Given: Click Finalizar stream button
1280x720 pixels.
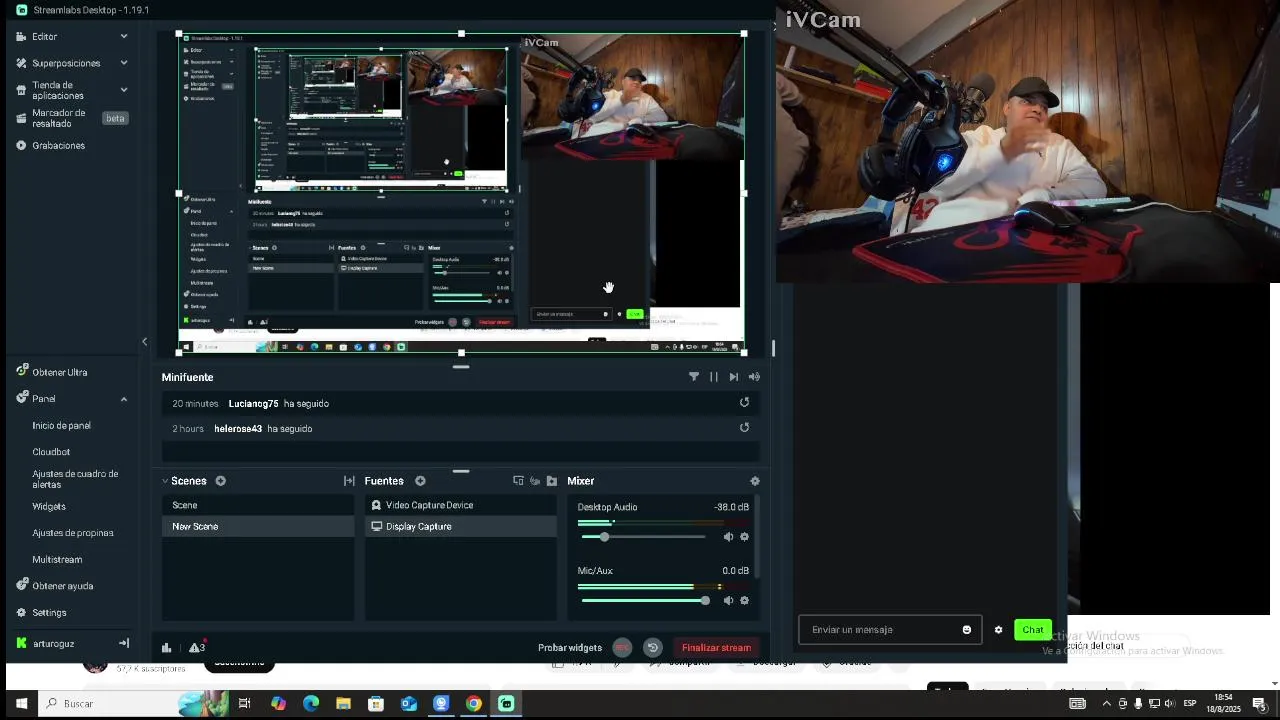Looking at the screenshot, I should coord(716,648).
